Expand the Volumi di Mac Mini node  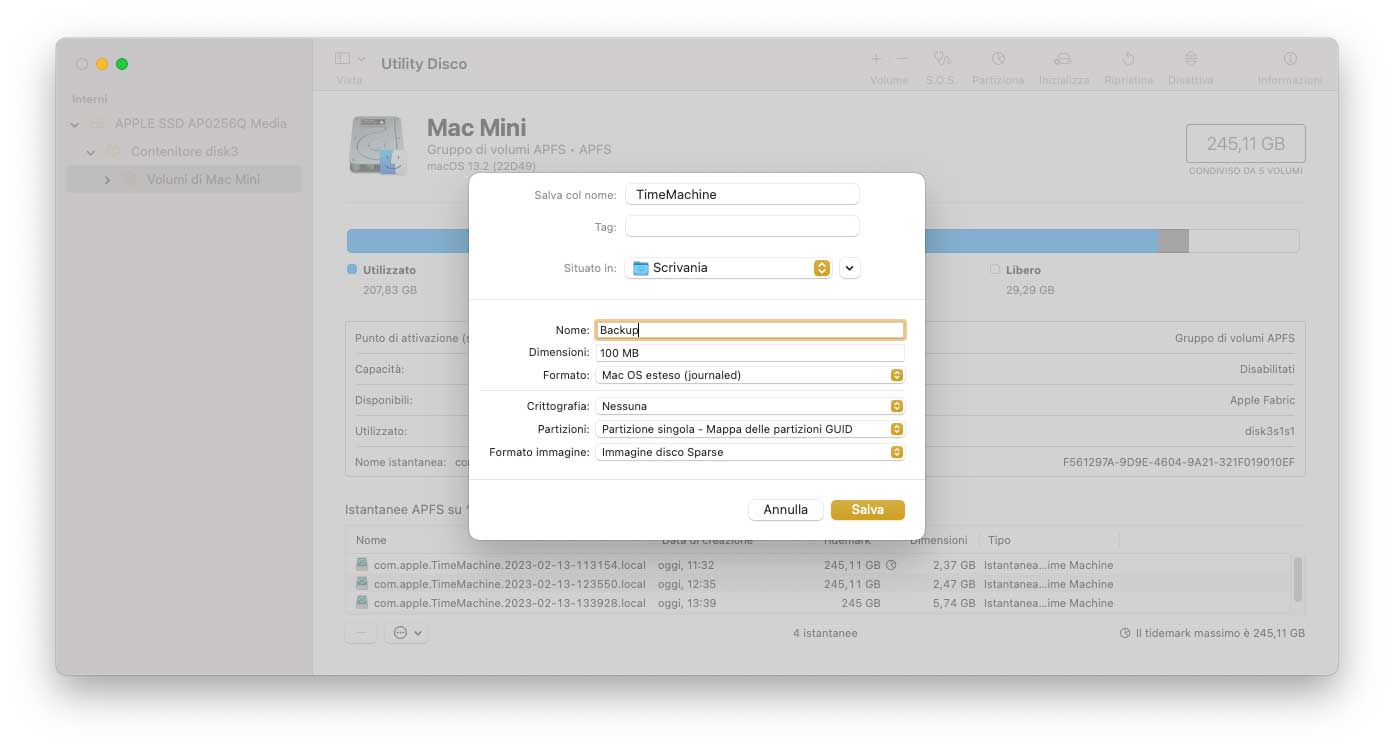click(107, 180)
